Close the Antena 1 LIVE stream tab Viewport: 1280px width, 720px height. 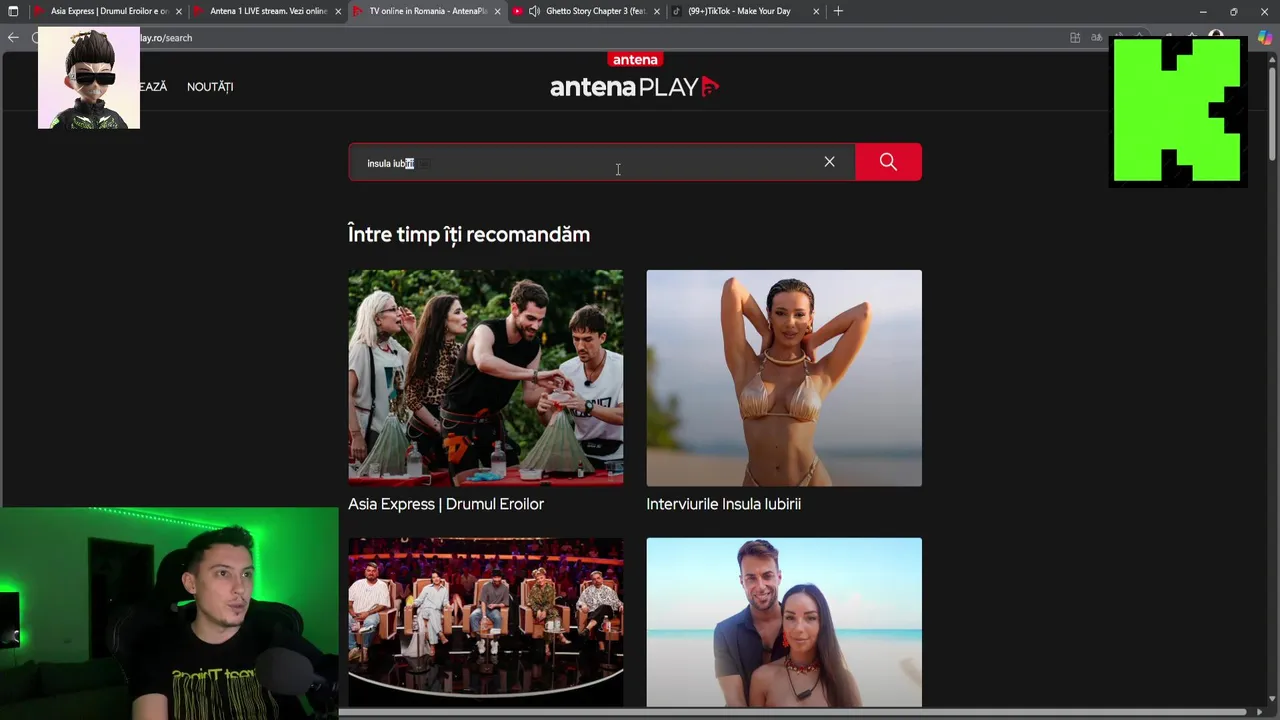click(338, 11)
